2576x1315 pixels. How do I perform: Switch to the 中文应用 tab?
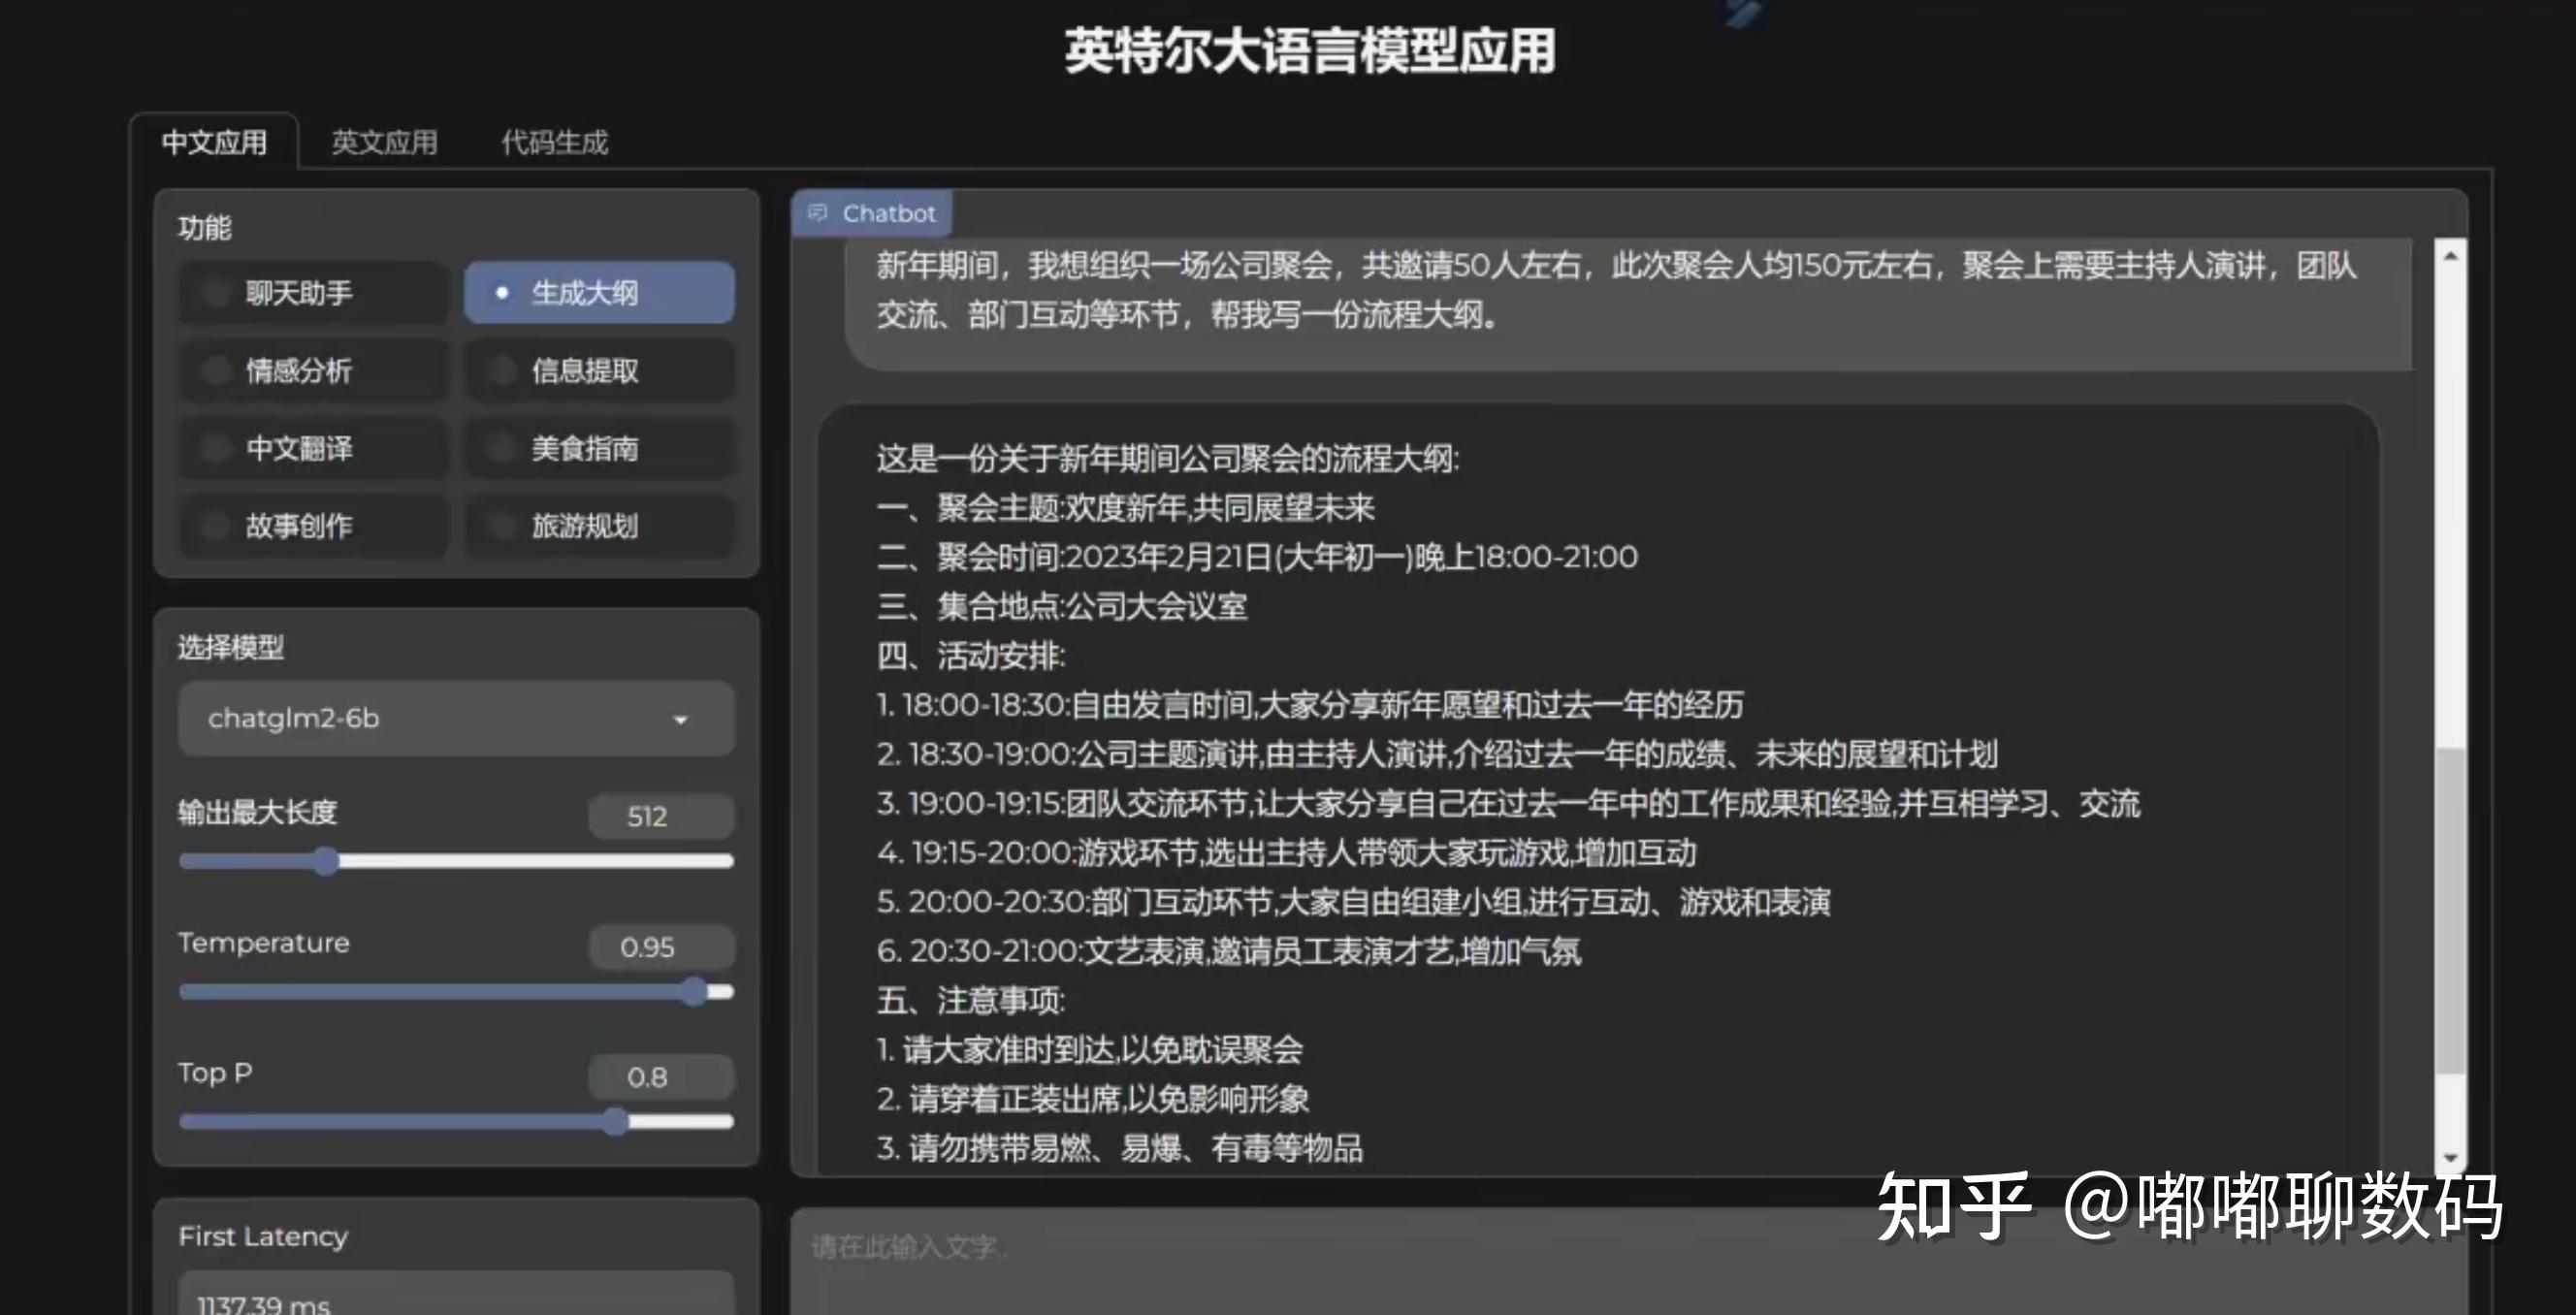[214, 142]
